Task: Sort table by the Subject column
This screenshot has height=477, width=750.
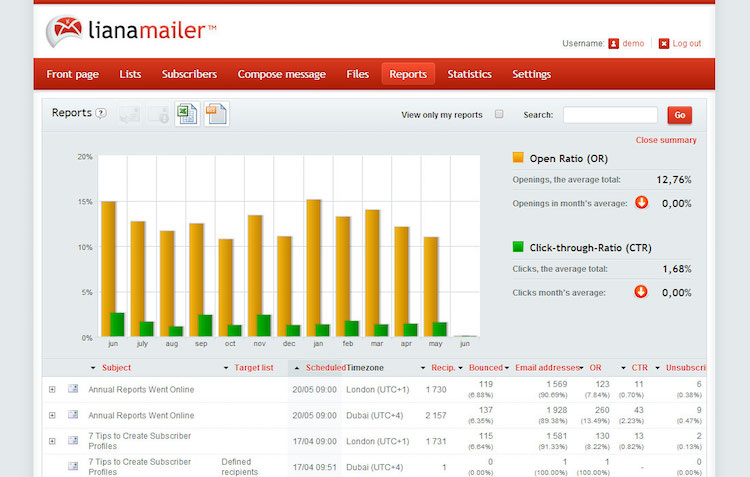Action: (x=116, y=368)
